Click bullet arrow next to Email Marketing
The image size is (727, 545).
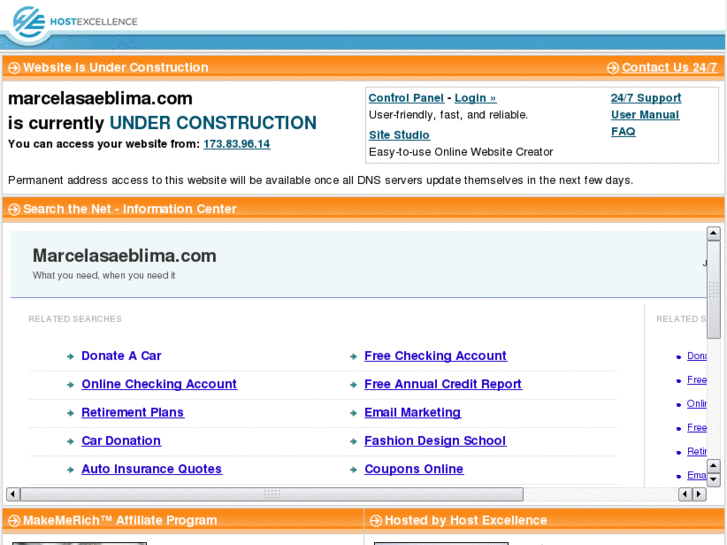click(x=353, y=413)
